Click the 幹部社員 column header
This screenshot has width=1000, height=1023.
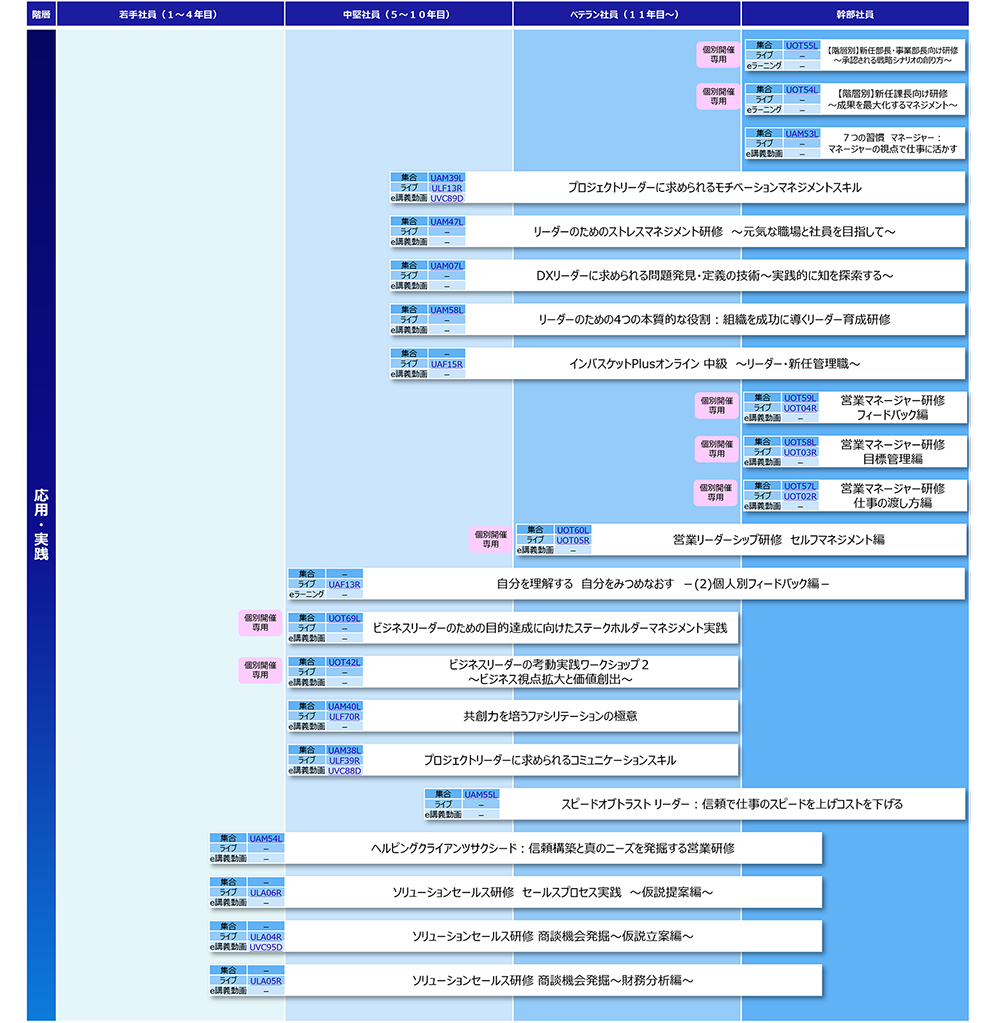click(x=854, y=14)
